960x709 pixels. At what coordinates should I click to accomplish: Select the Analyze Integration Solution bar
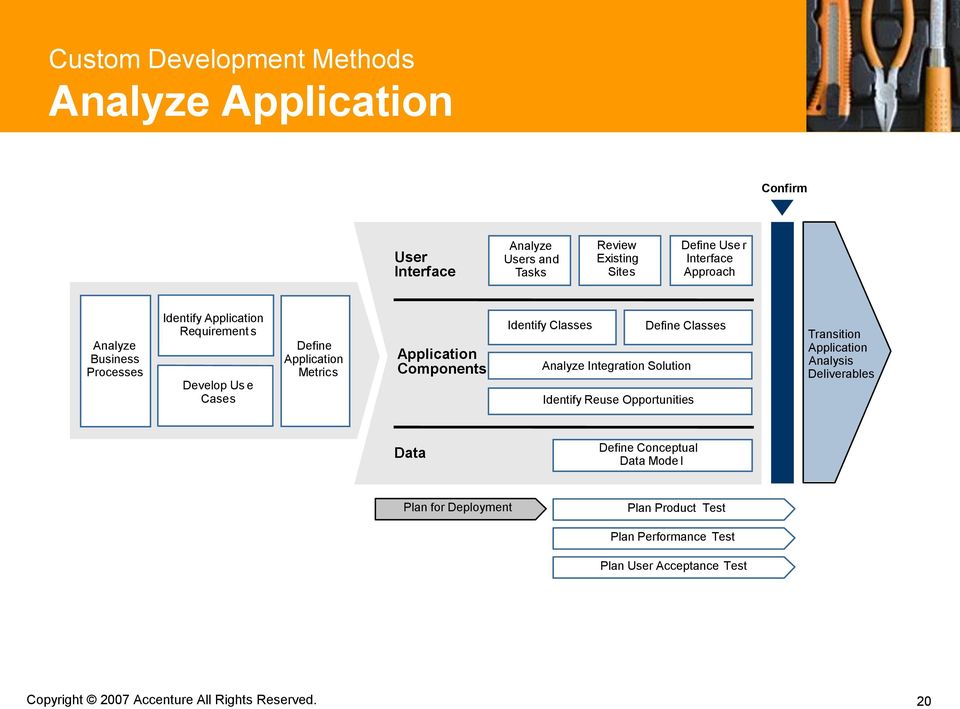620,366
